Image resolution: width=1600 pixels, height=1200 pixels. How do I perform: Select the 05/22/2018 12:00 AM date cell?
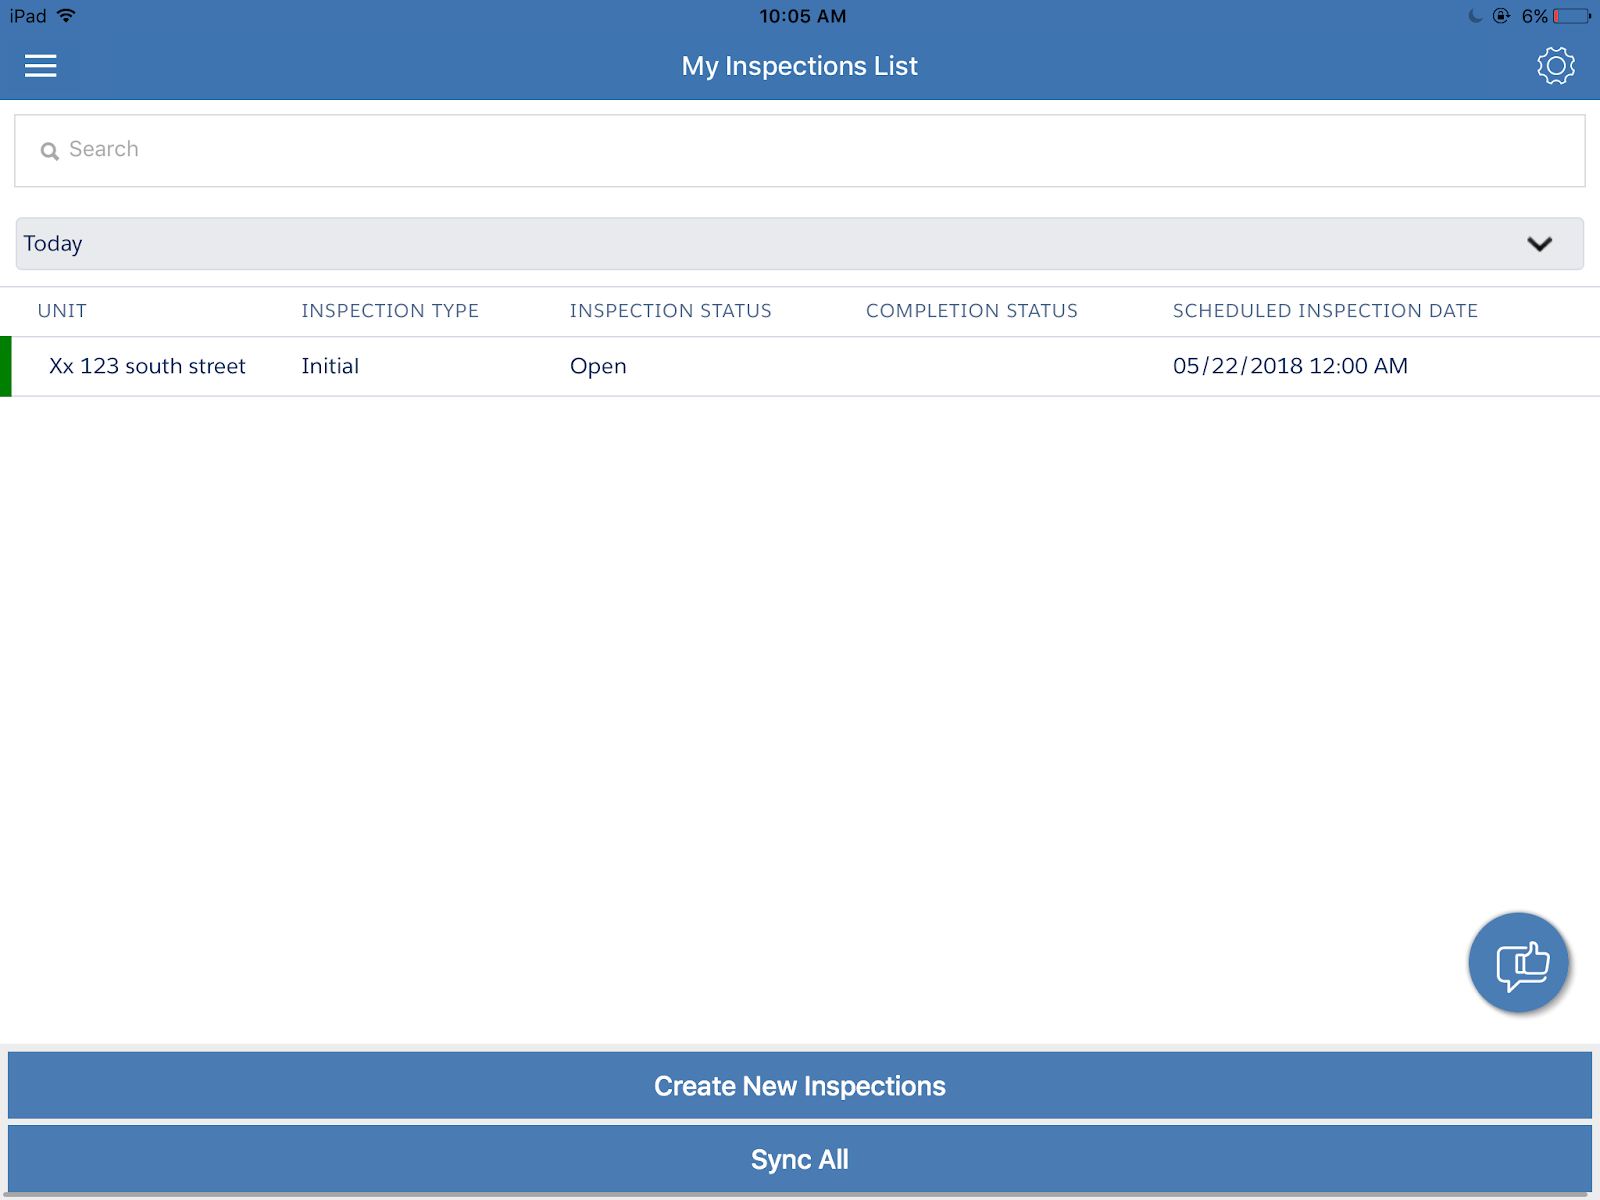1290,366
